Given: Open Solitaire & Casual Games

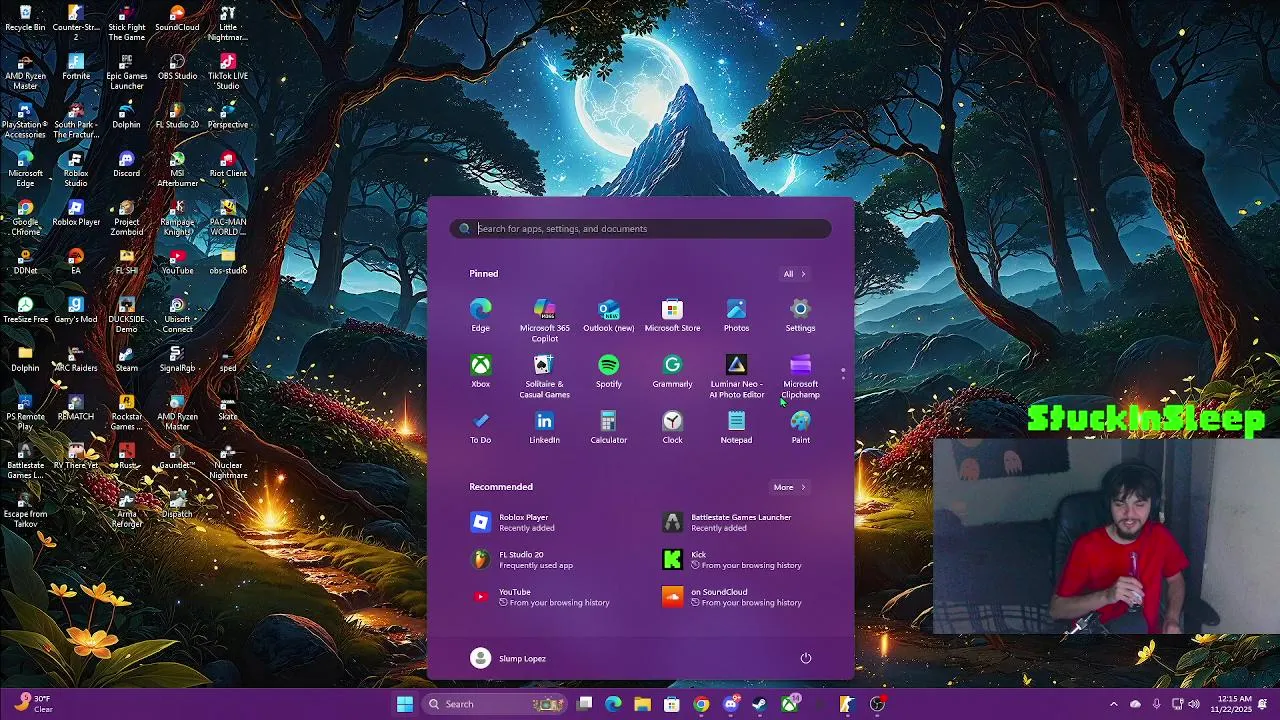Looking at the screenshot, I should (544, 376).
